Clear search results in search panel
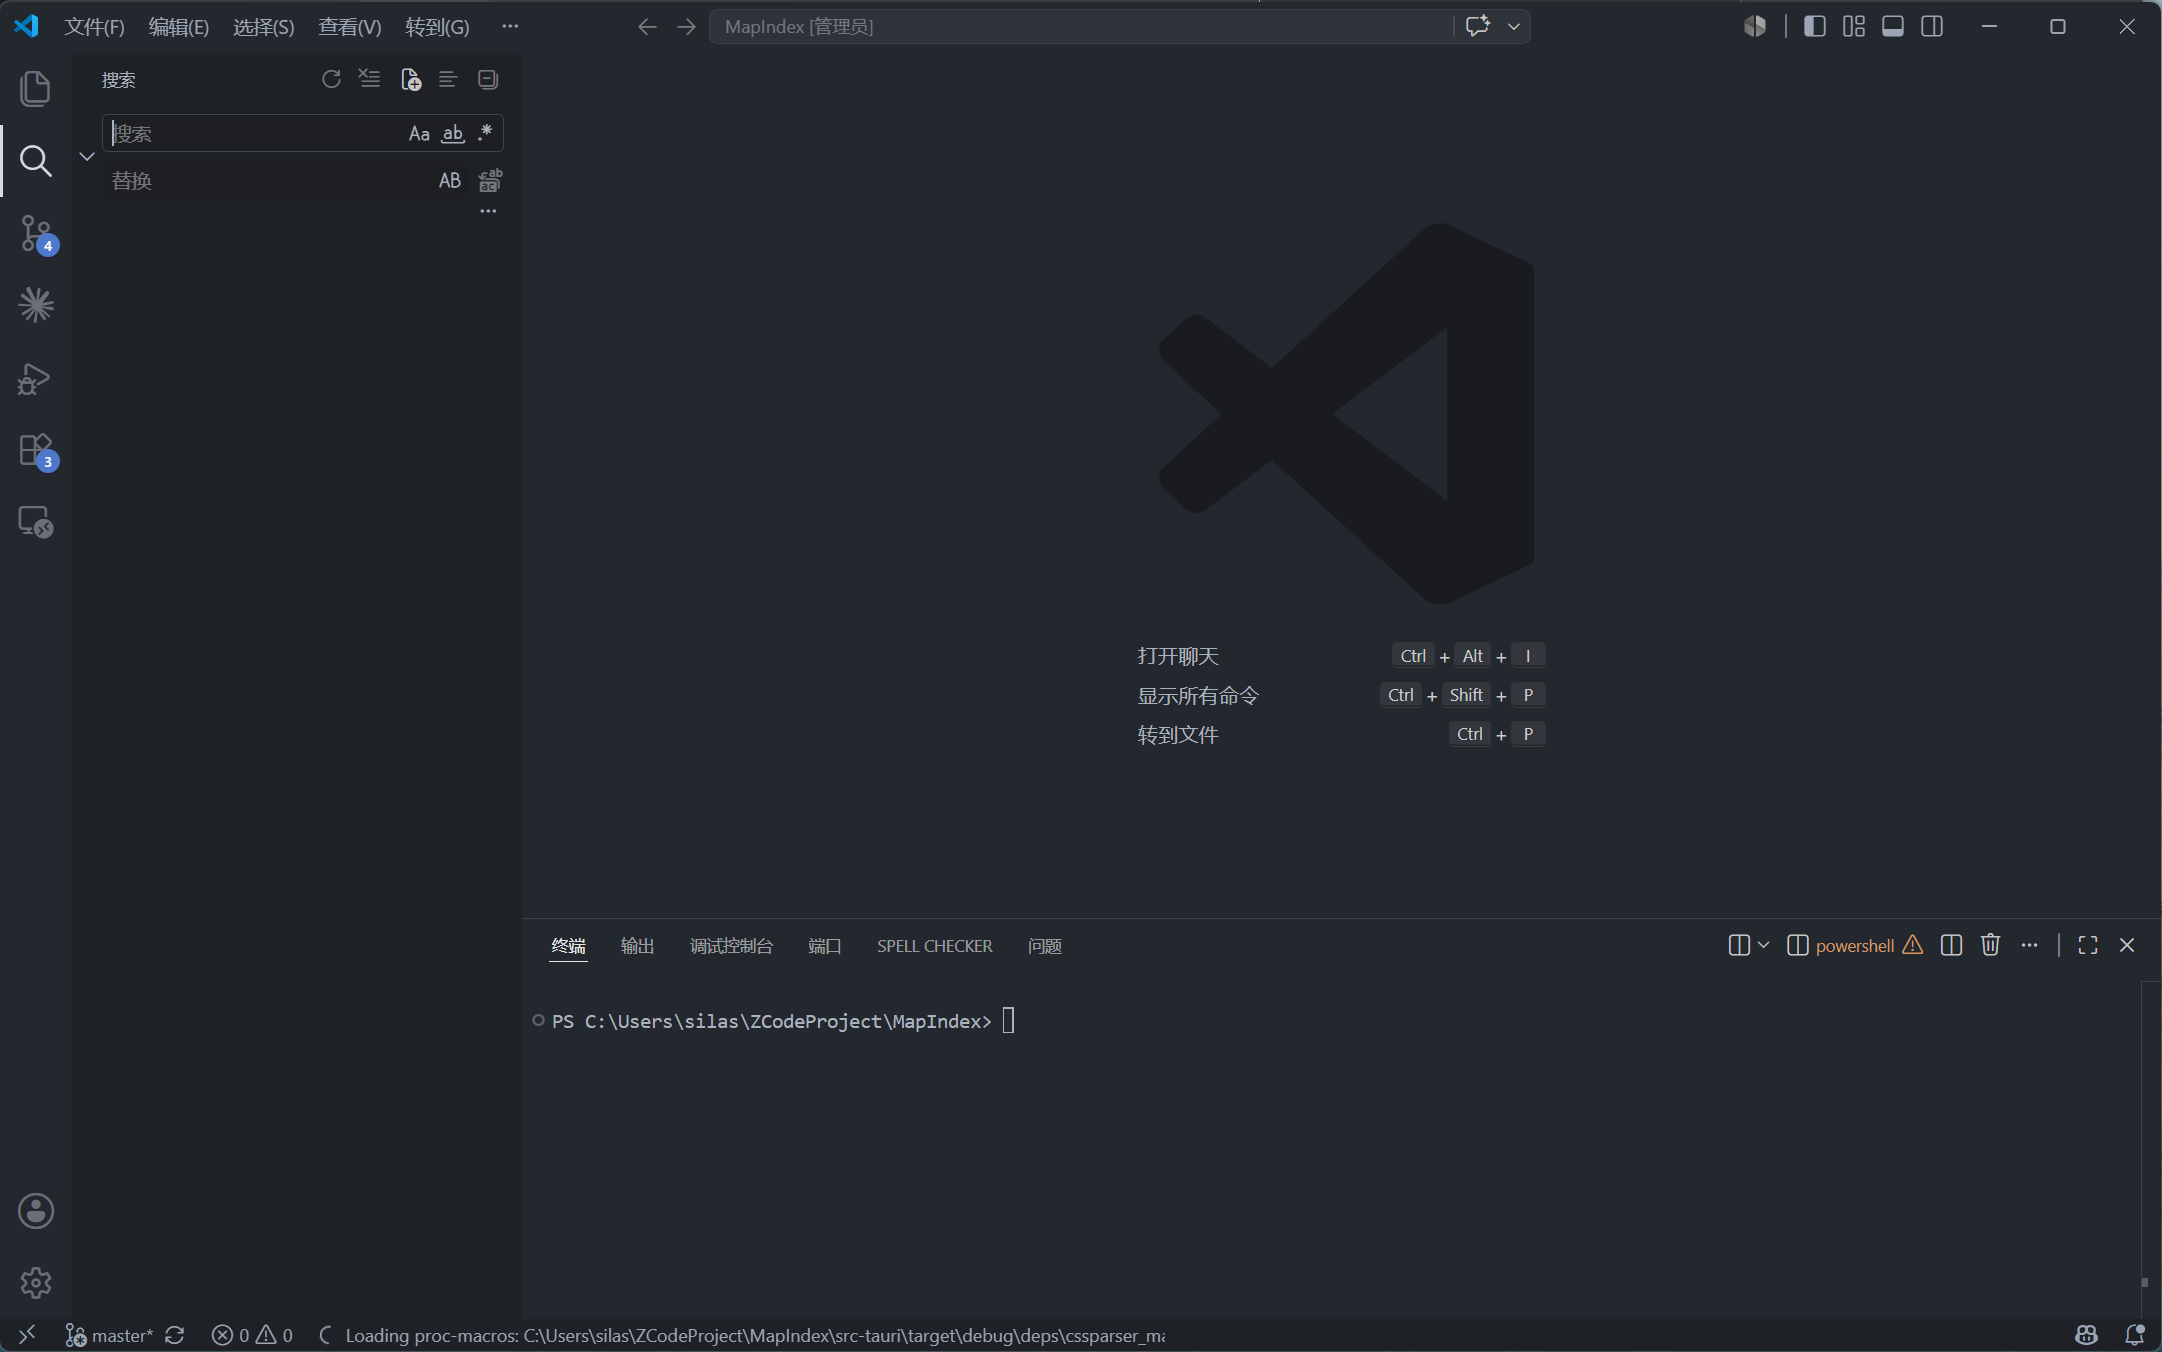2162x1352 pixels. click(x=370, y=79)
